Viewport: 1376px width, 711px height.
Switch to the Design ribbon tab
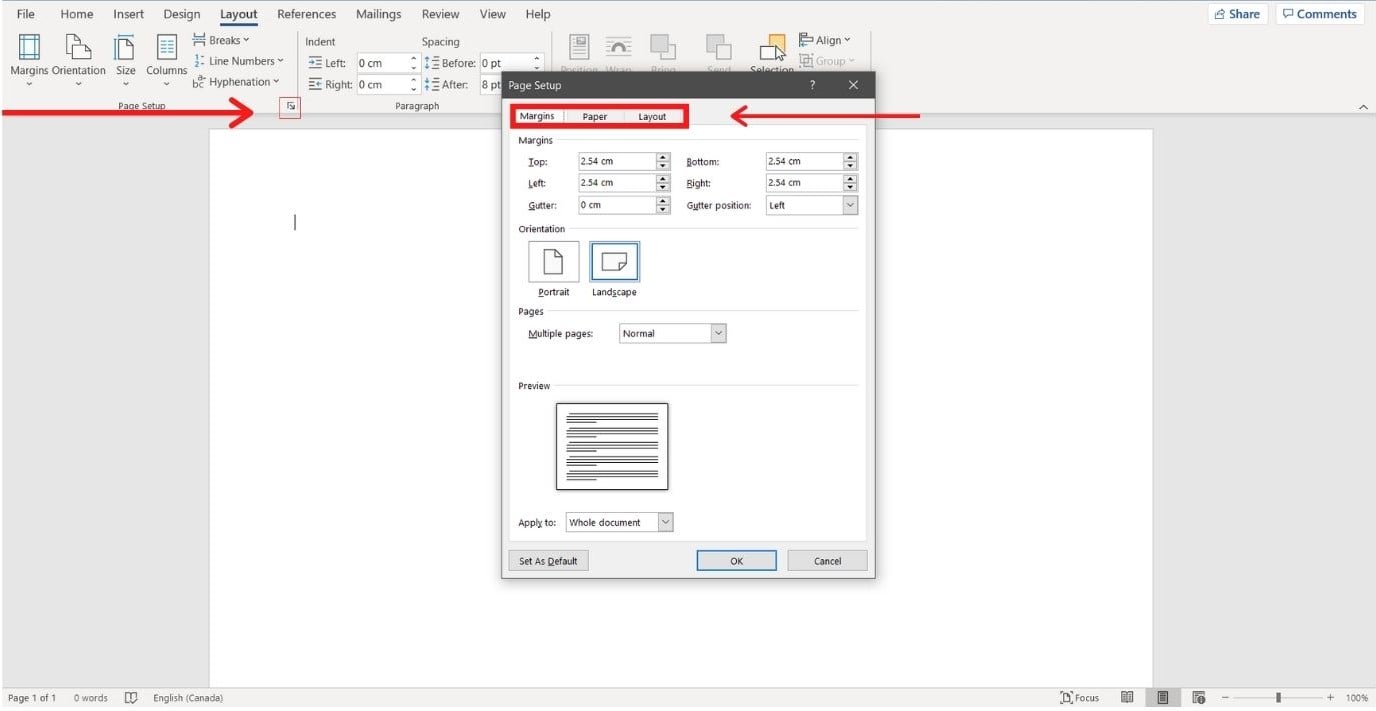(x=181, y=14)
